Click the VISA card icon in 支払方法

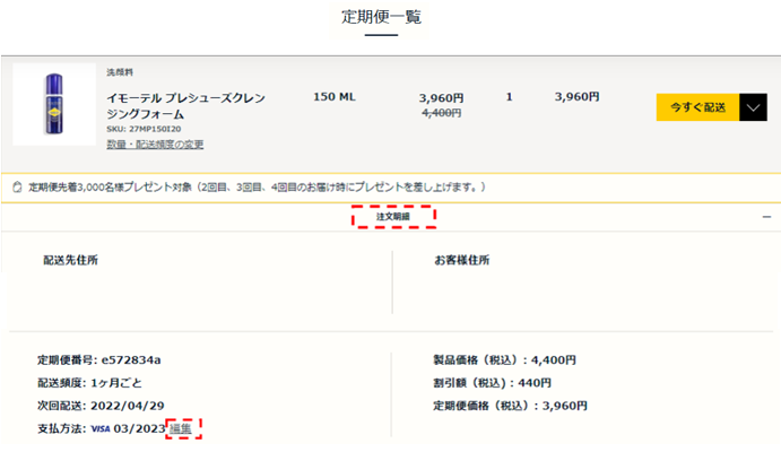(100, 429)
